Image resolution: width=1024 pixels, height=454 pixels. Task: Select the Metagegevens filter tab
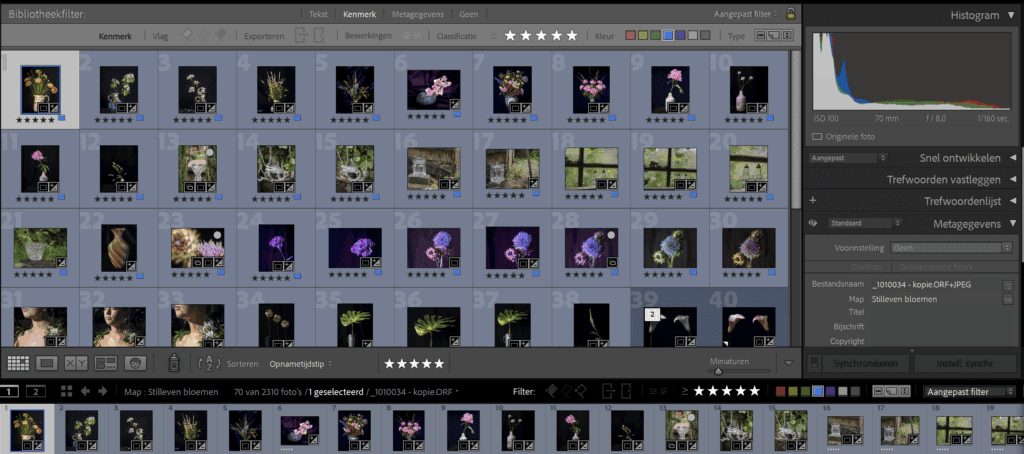(x=420, y=15)
